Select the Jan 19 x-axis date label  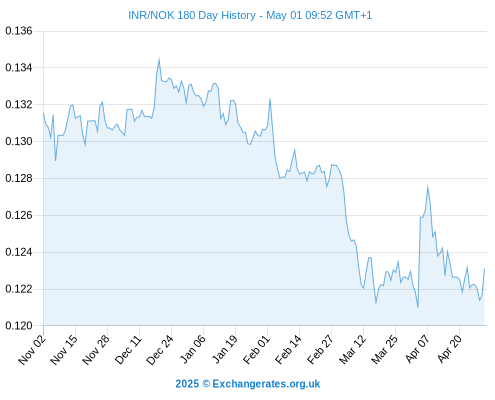[x=225, y=350]
